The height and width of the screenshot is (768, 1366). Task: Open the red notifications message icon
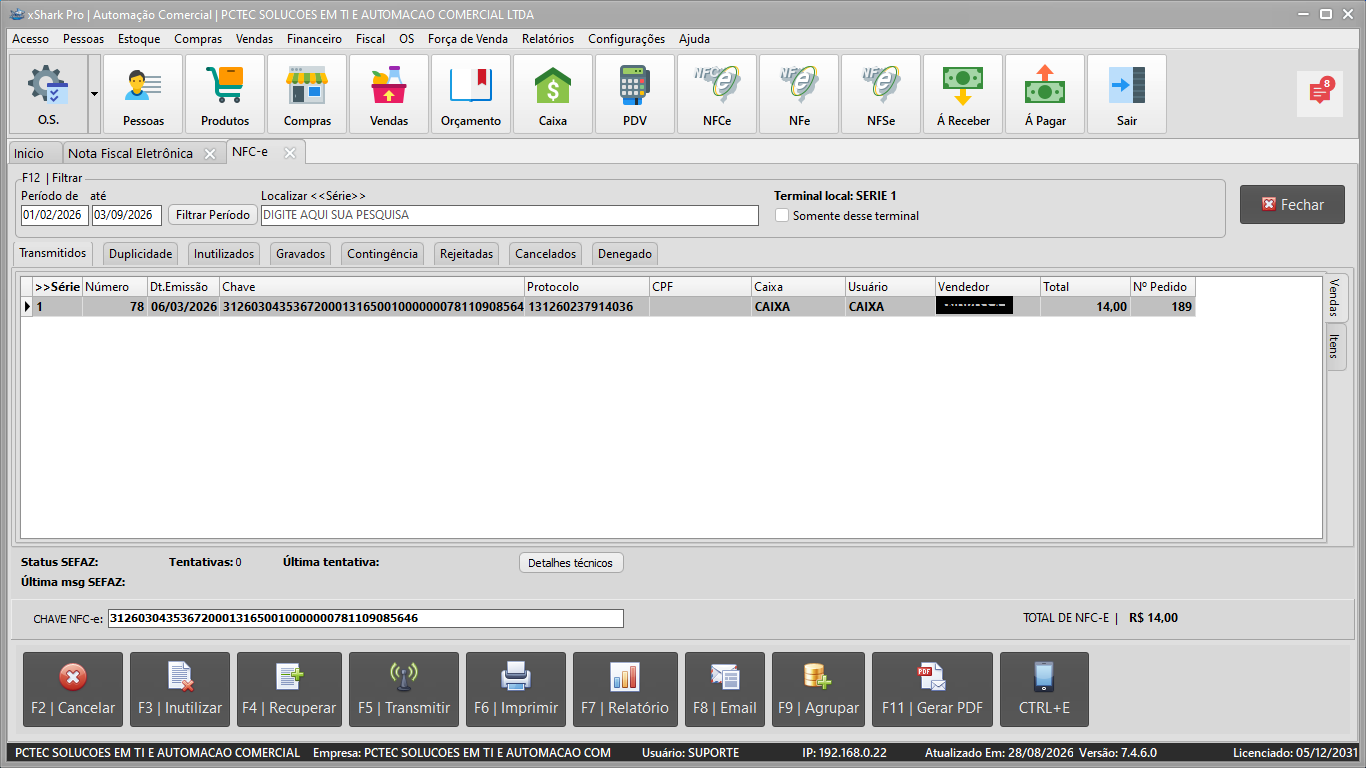click(x=1321, y=92)
